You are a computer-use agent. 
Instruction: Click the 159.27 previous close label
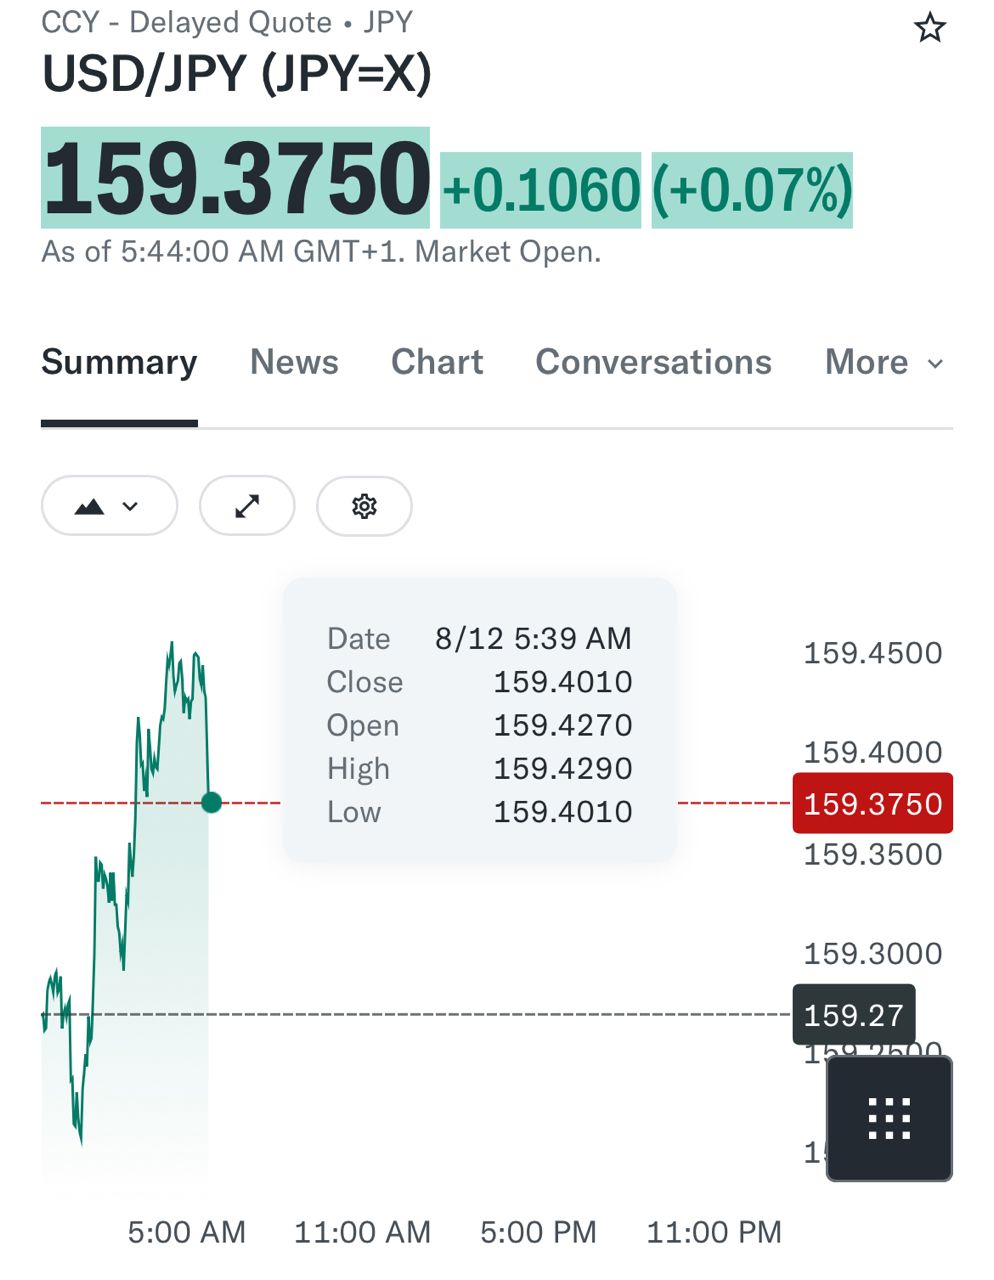click(x=853, y=1015)
